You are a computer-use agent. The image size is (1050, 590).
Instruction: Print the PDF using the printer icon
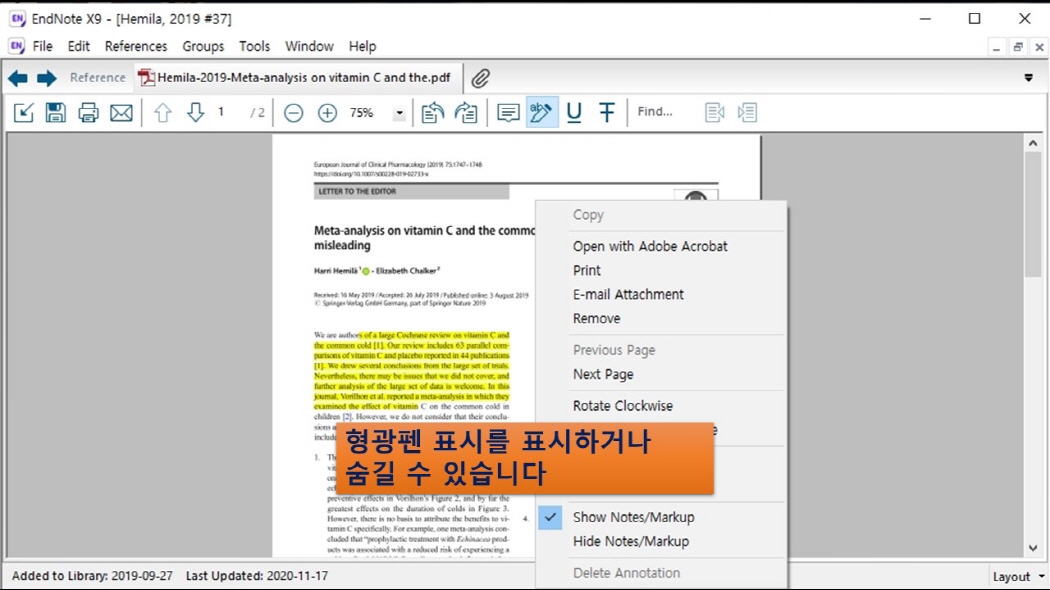[x=88, y=113]
